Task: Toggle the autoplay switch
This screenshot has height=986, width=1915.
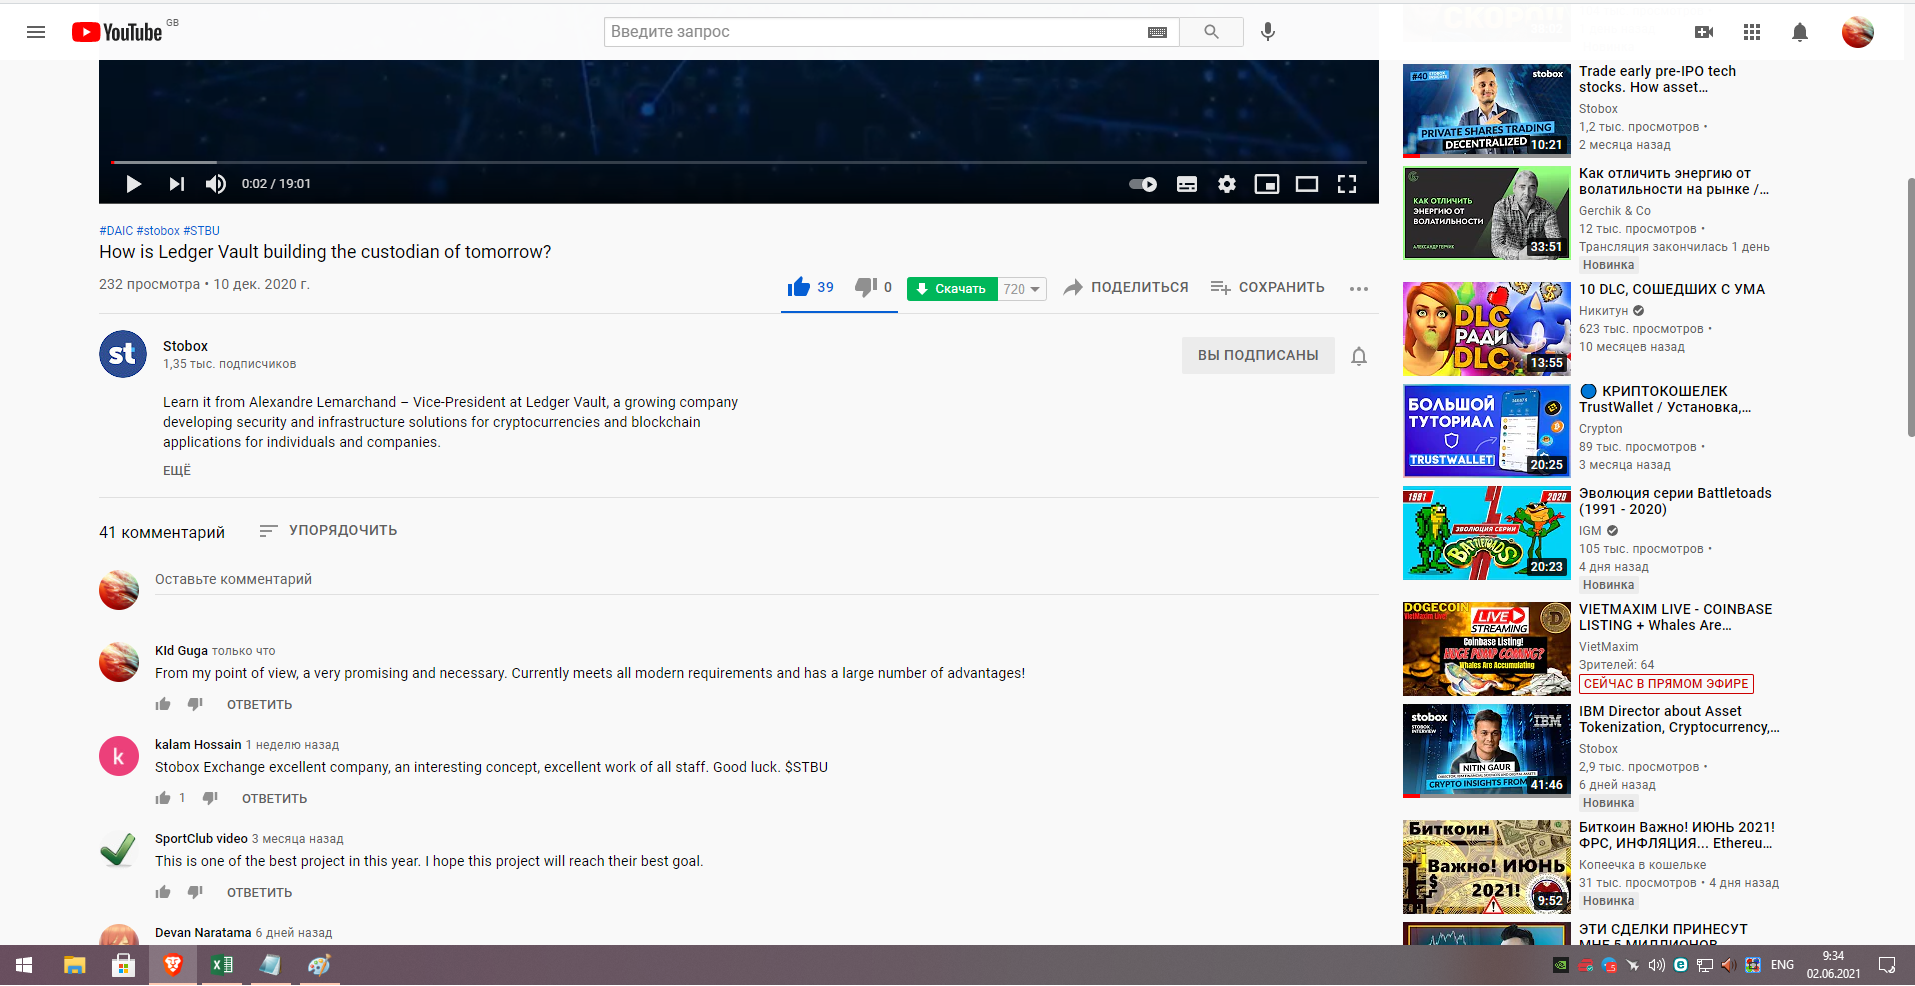Action: point(1143,184)
